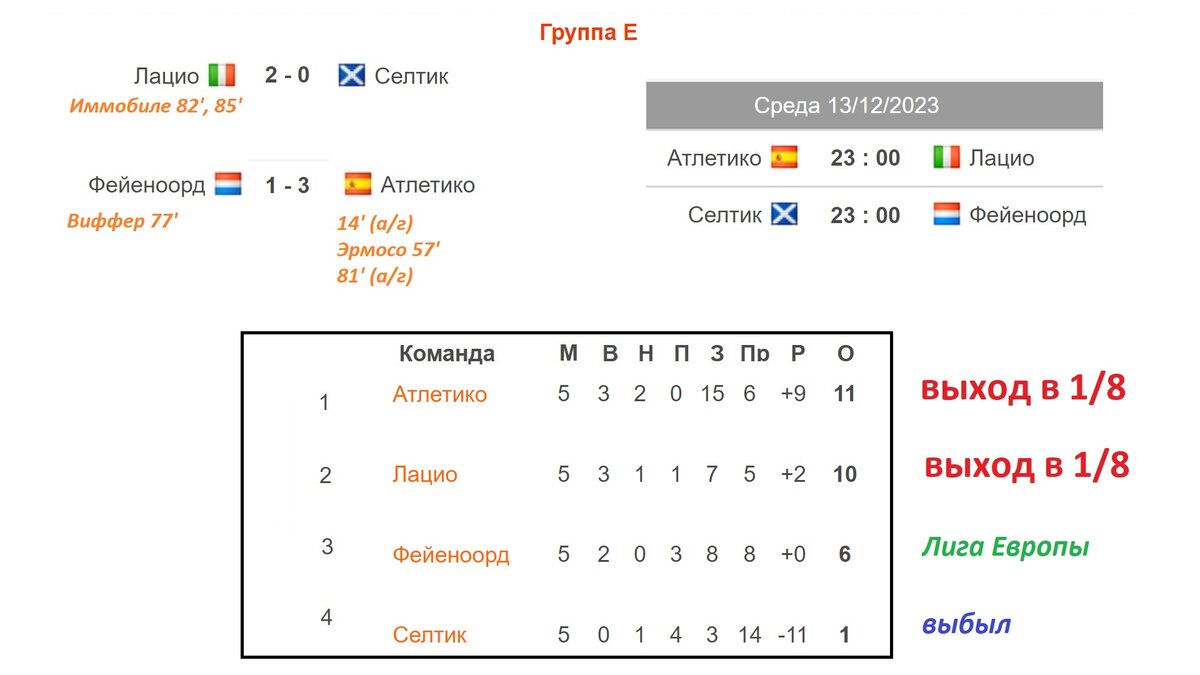Click Italian flag in the 23:00 Лацио fixture
Image resolution: width=1200 pixels, height=675 pixels.
point(946,157)
